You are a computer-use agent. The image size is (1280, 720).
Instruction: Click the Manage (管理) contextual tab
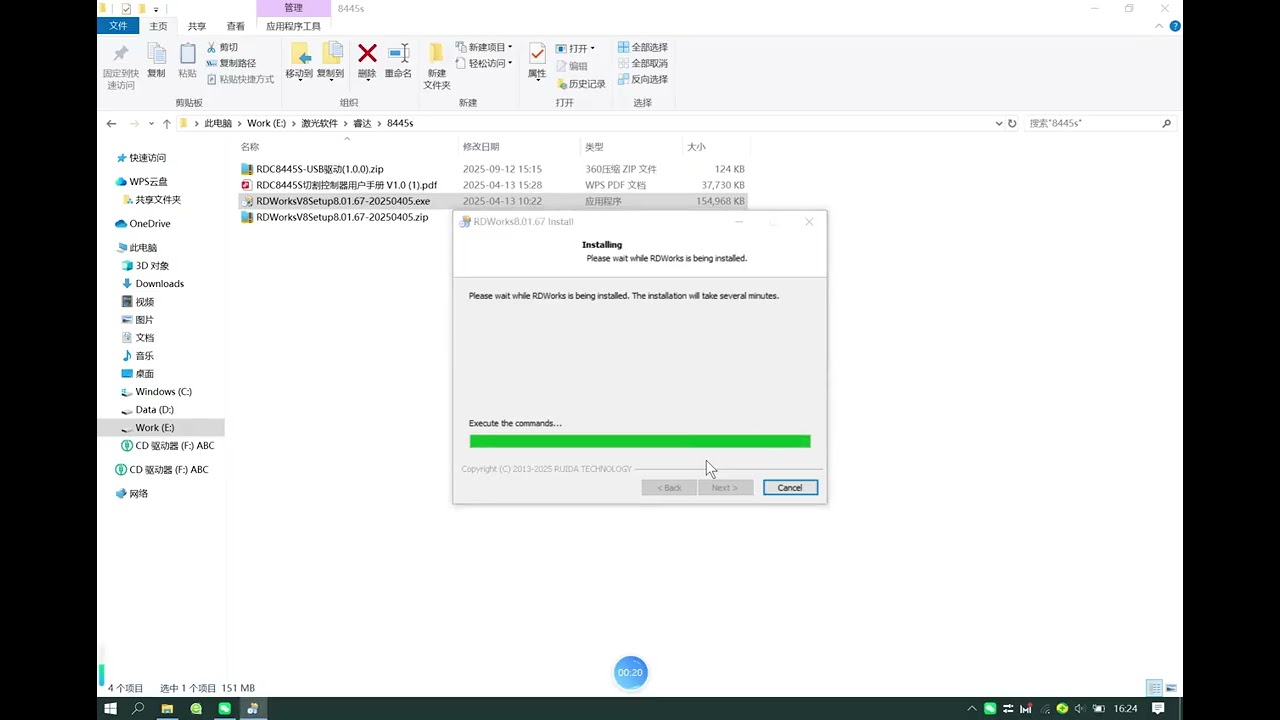coord(293,8)
